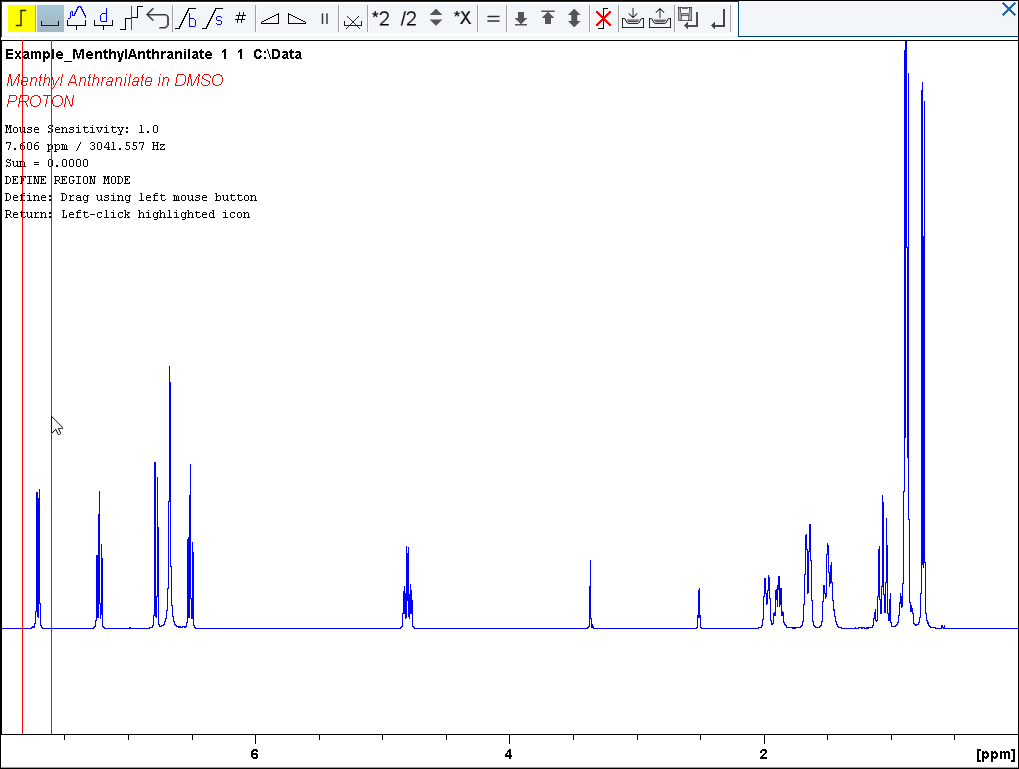Select the flat baseline region icon
The width and height of the screenshot is (1019, 769).
pyautogui.click(x=50, y=18)
